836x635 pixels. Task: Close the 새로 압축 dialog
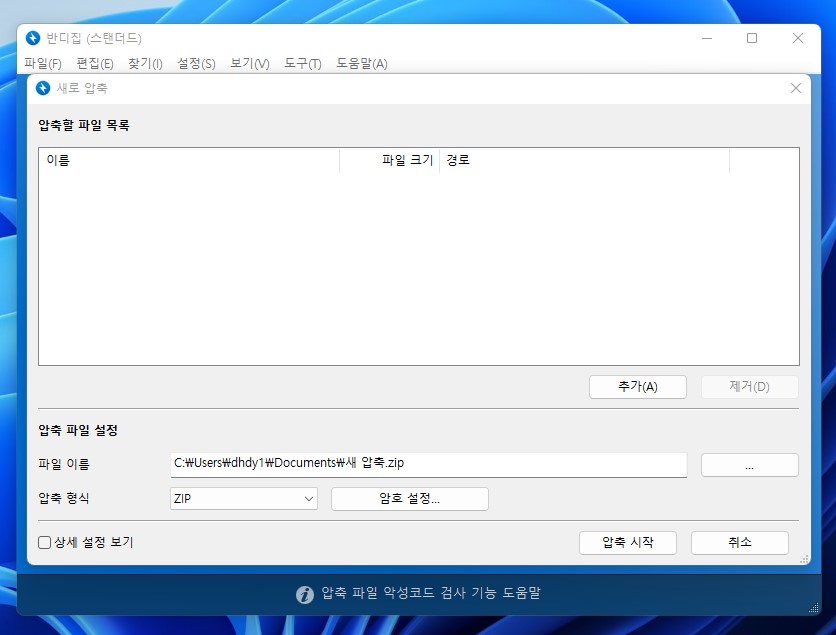(795, 88)
